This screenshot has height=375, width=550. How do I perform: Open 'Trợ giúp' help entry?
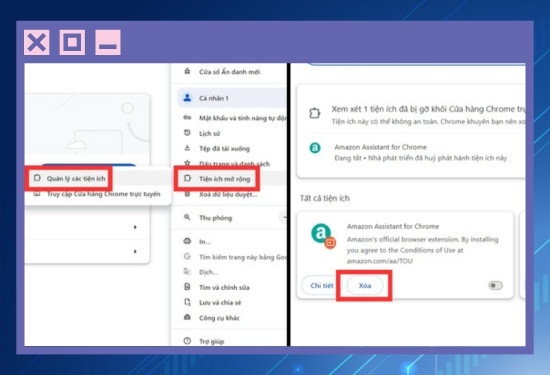[212, 341]
